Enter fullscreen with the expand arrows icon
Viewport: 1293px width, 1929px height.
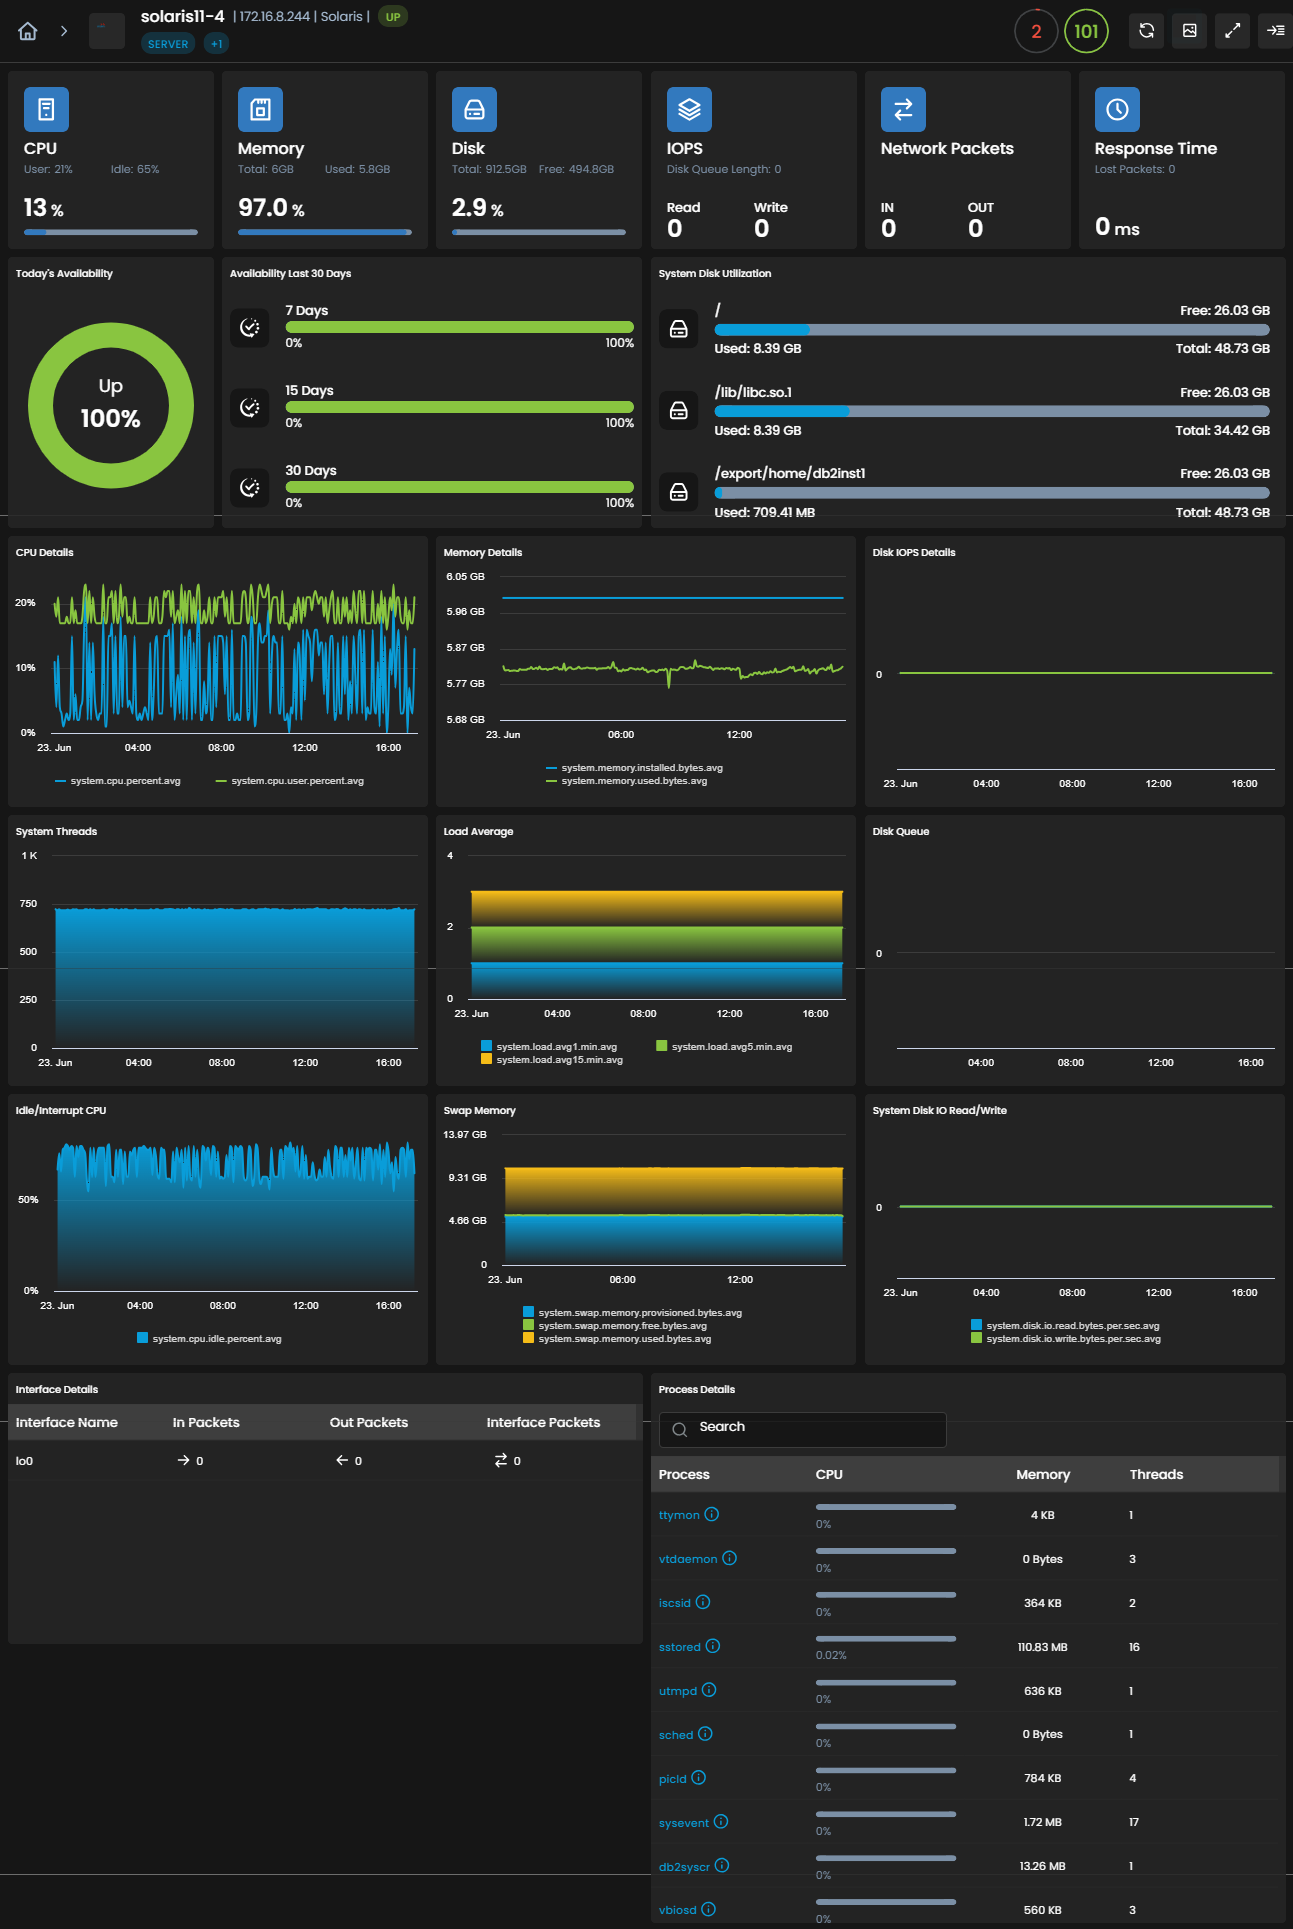pyautogui.click(x=1232, y=31)
